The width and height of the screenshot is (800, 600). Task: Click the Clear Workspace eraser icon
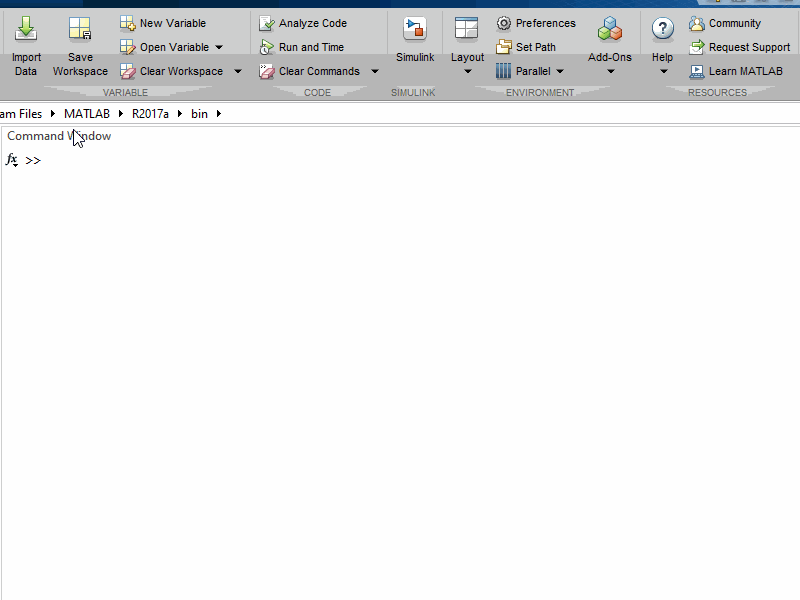128,71
